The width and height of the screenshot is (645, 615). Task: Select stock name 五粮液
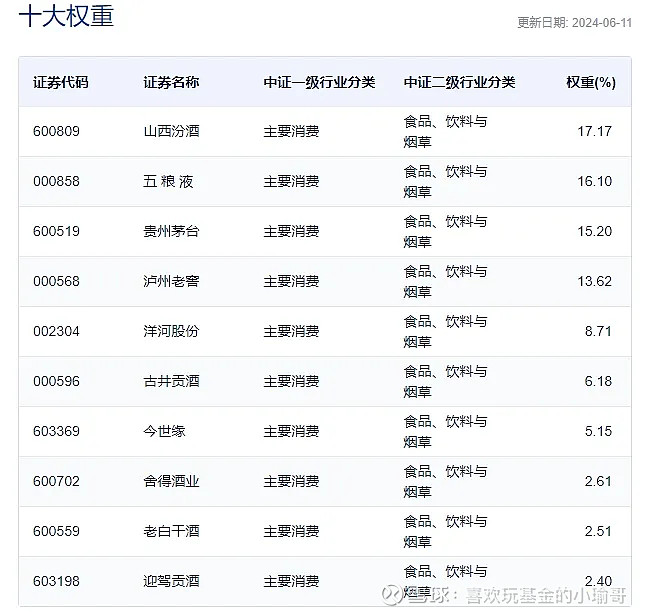[x=168, y=181]
